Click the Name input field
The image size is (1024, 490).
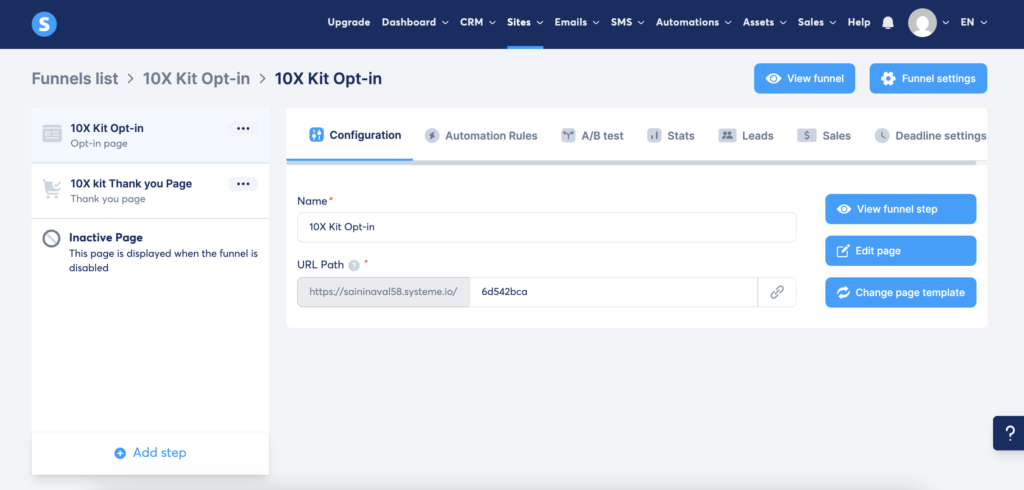pos(546,227)
